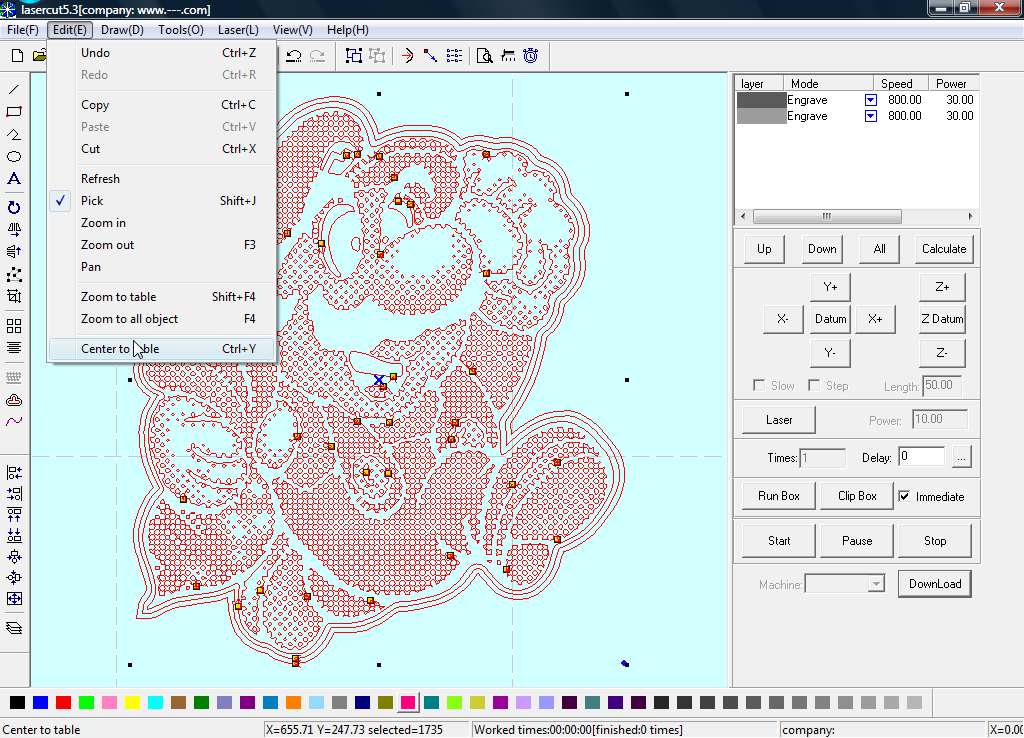
Task: Select Copy in the Edit menu
Action: [162, 104]
